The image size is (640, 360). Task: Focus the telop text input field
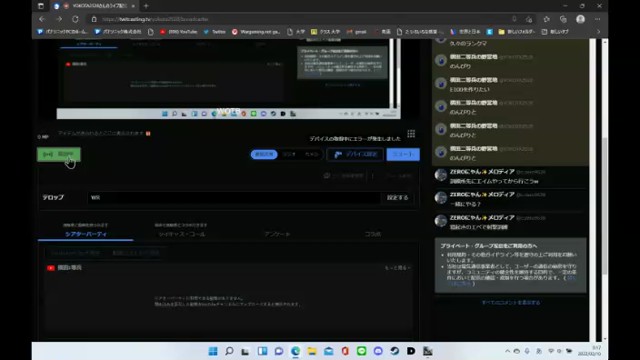click(233, 198)
